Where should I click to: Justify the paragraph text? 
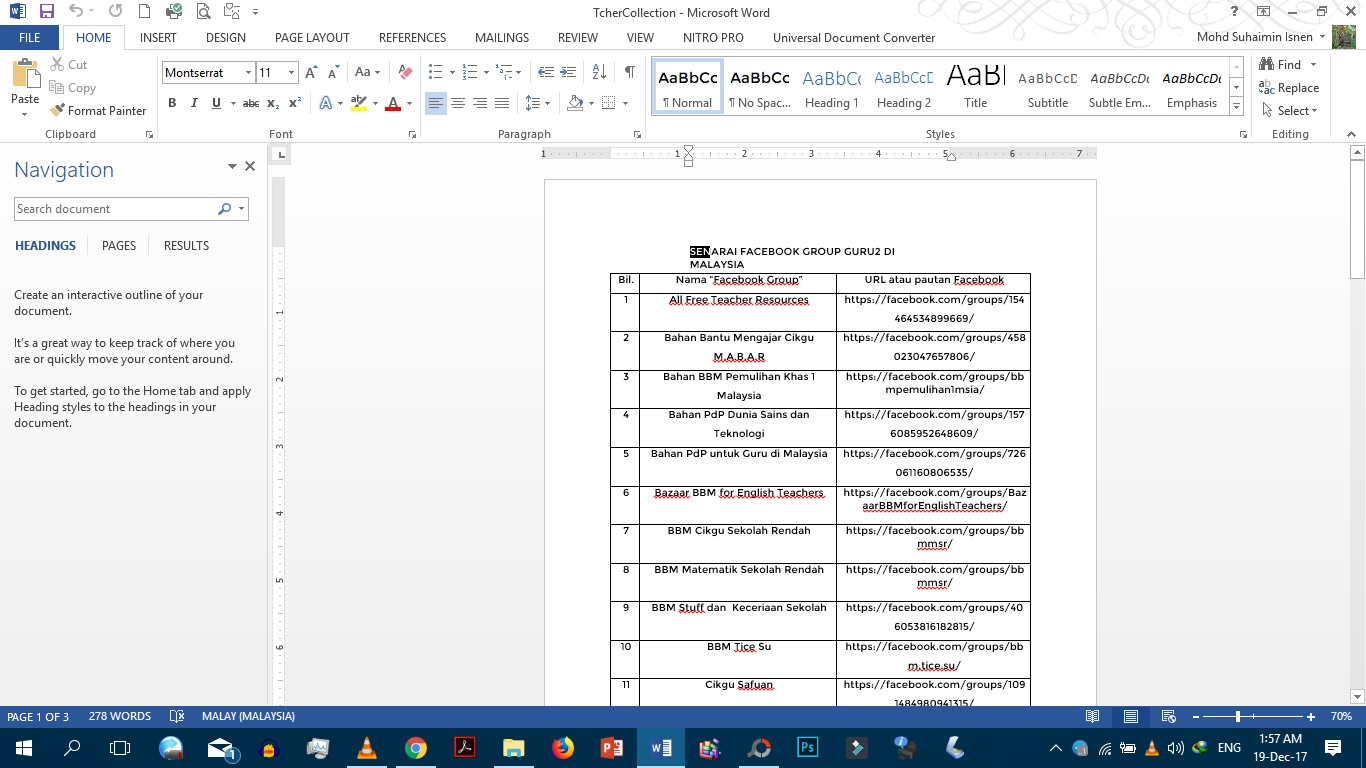(x=502, y=103)
